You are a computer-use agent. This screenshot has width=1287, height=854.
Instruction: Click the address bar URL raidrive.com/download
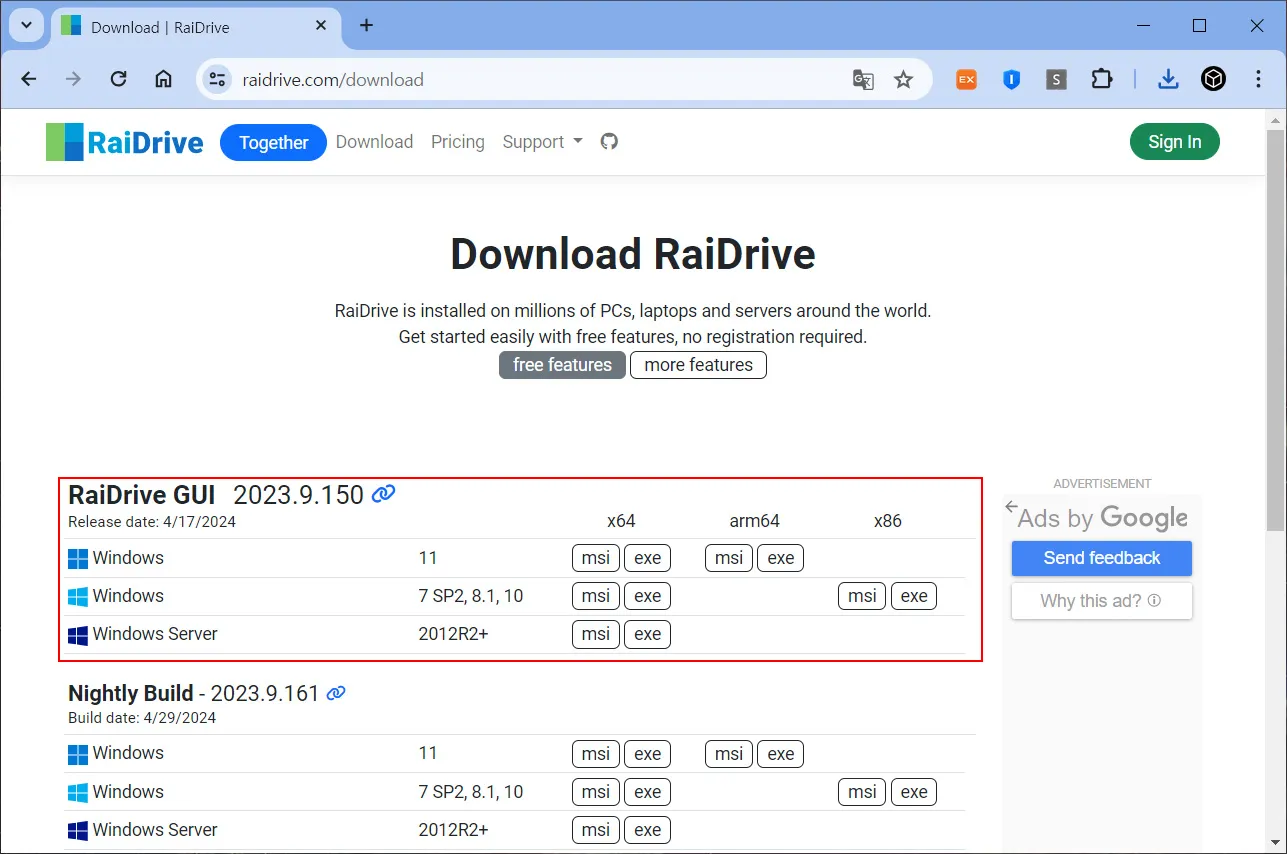tap(333, 80)
